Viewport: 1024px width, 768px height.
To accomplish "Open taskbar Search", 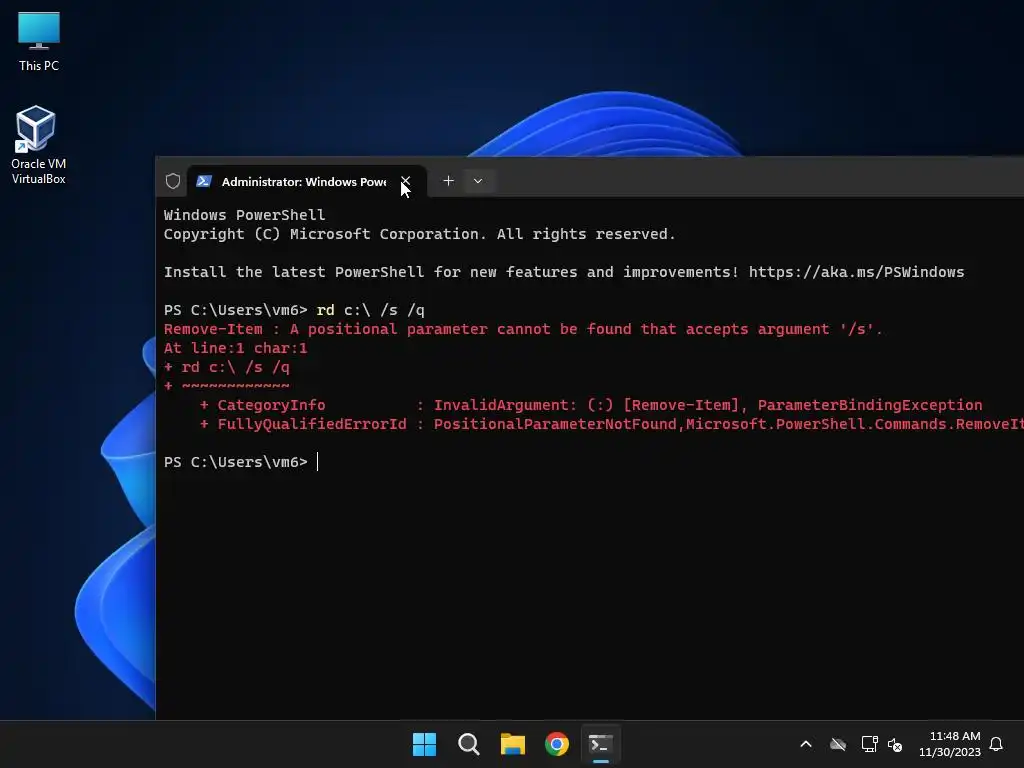I will click(469, 744).
